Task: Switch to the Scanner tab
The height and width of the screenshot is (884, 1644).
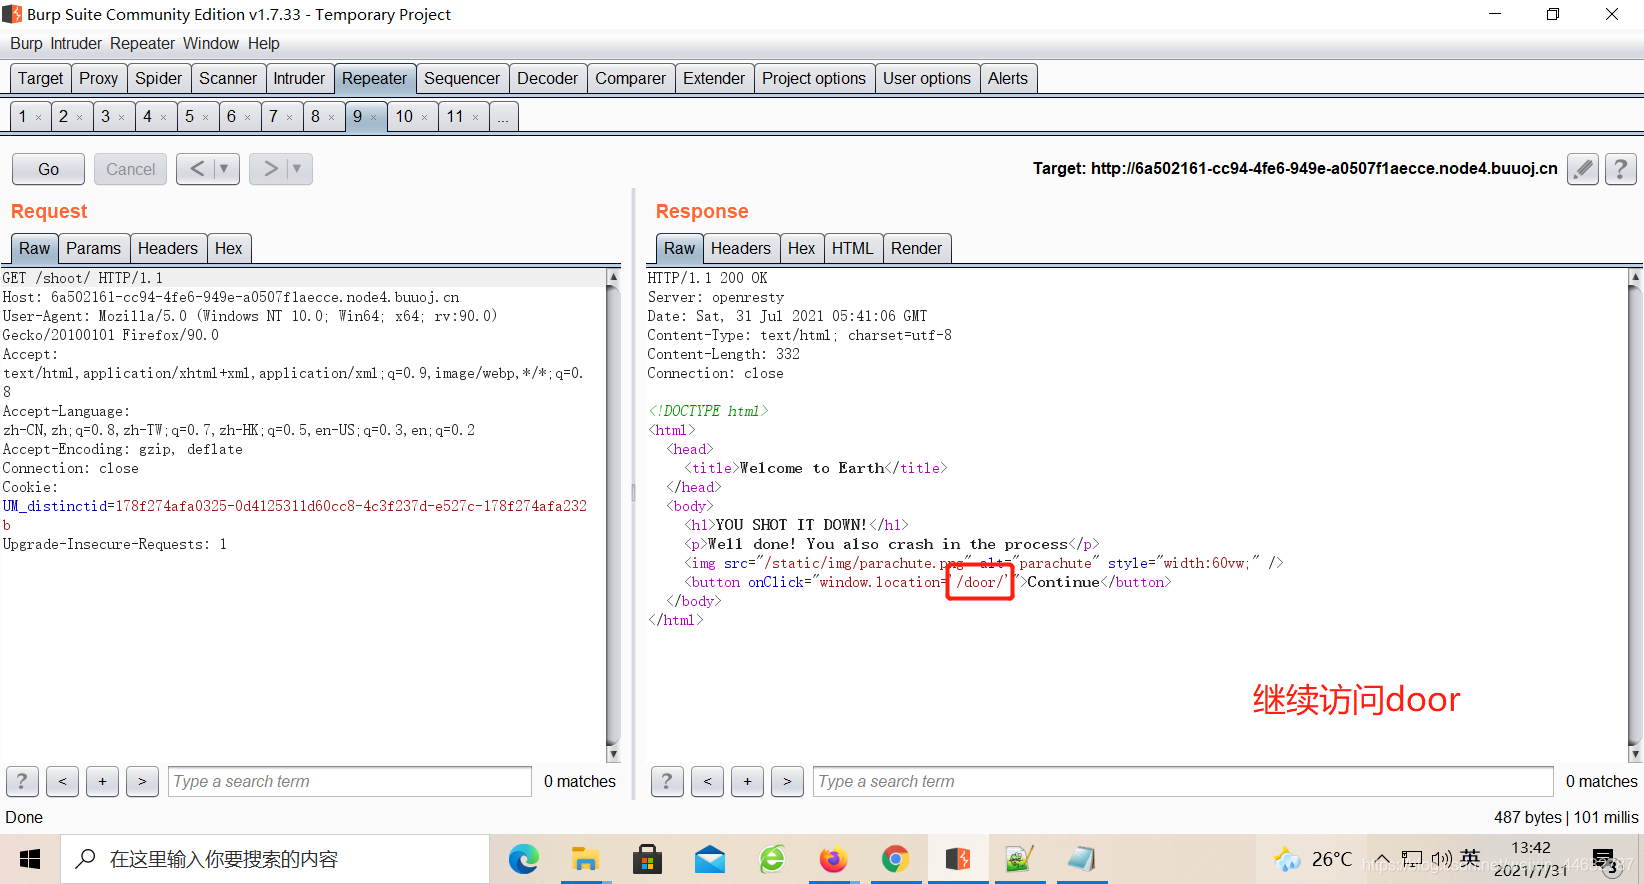Action: [x=228, y=78]
